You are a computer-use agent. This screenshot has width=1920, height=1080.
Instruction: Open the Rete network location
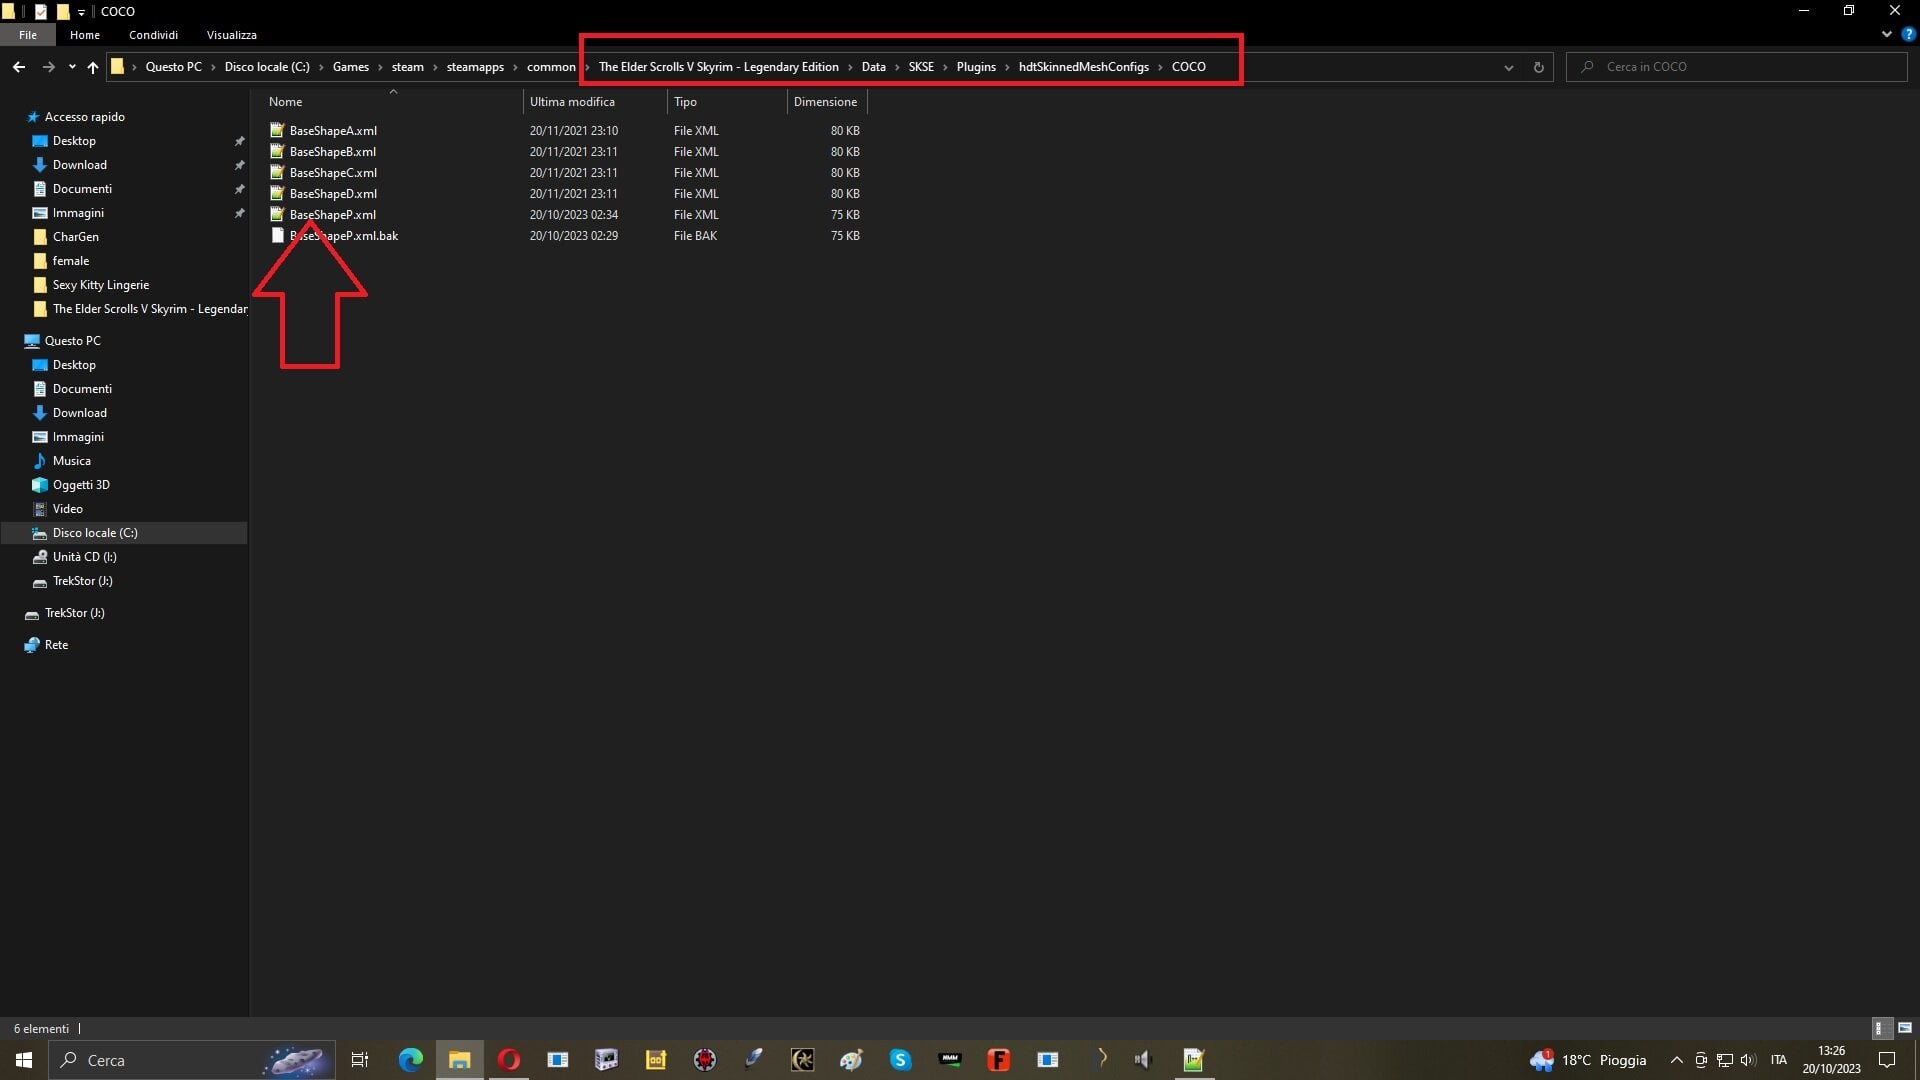[56, 645]
